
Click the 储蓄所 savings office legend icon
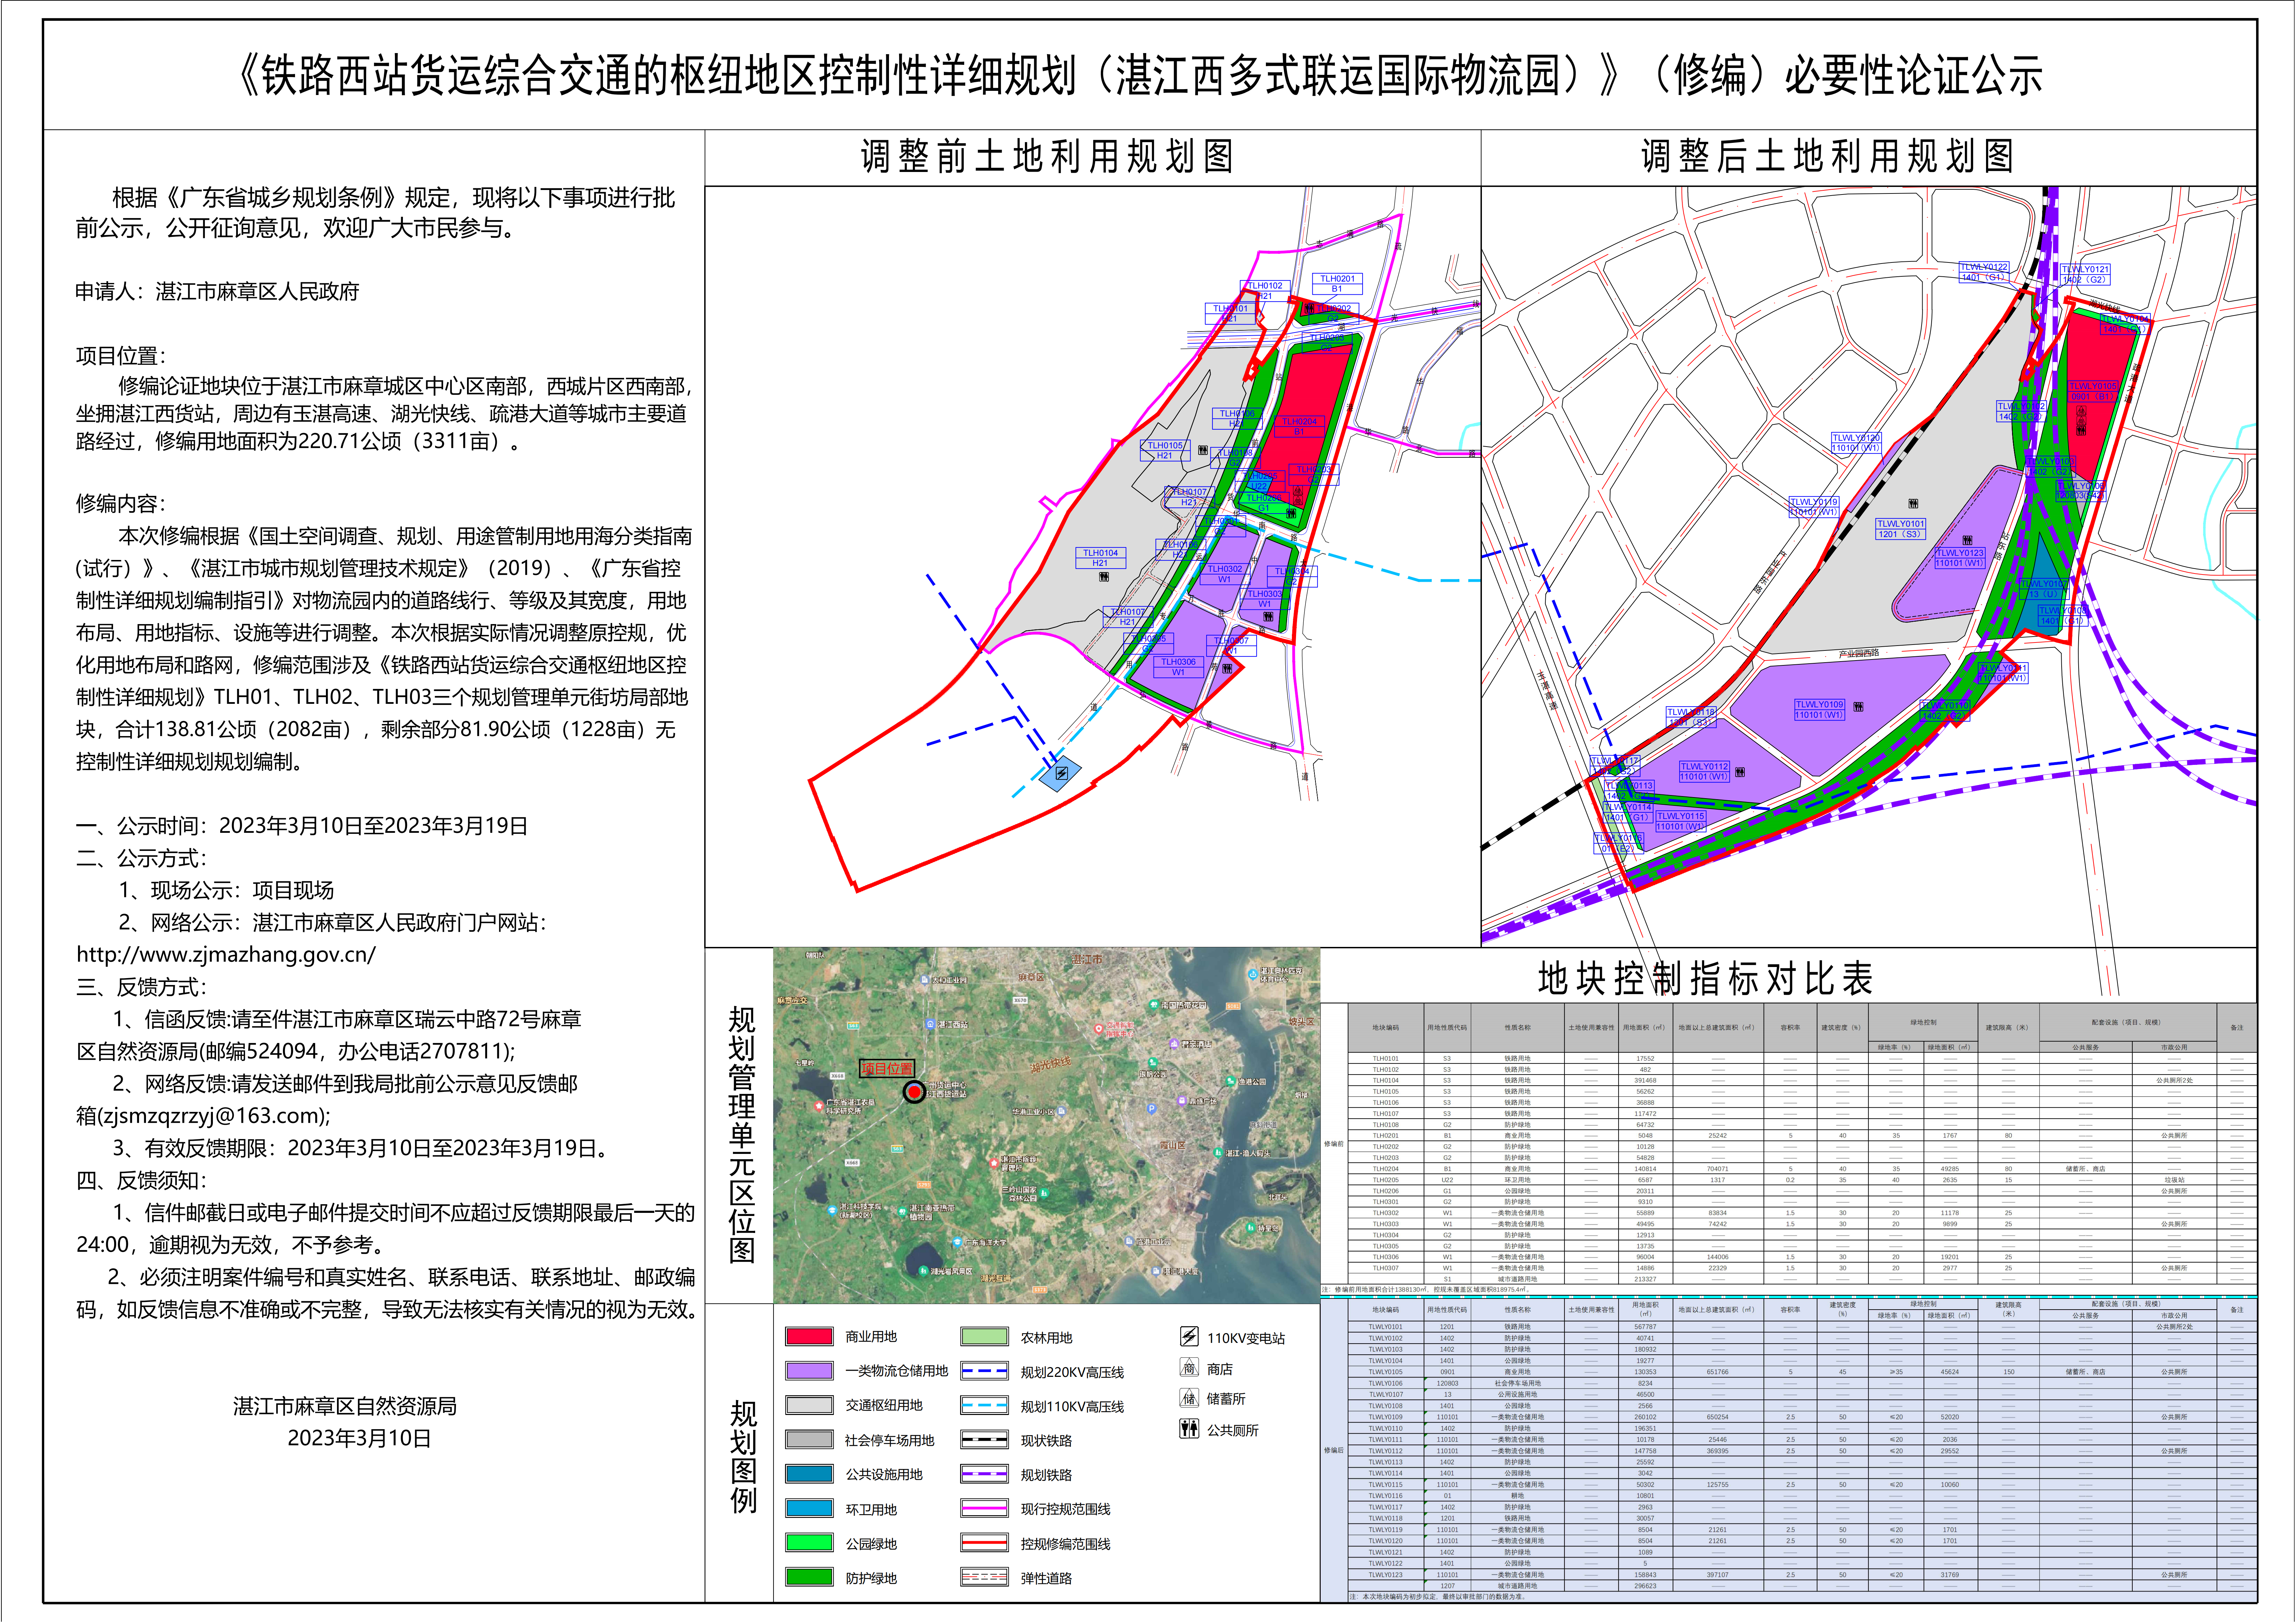click(x=1189, y=1398)
